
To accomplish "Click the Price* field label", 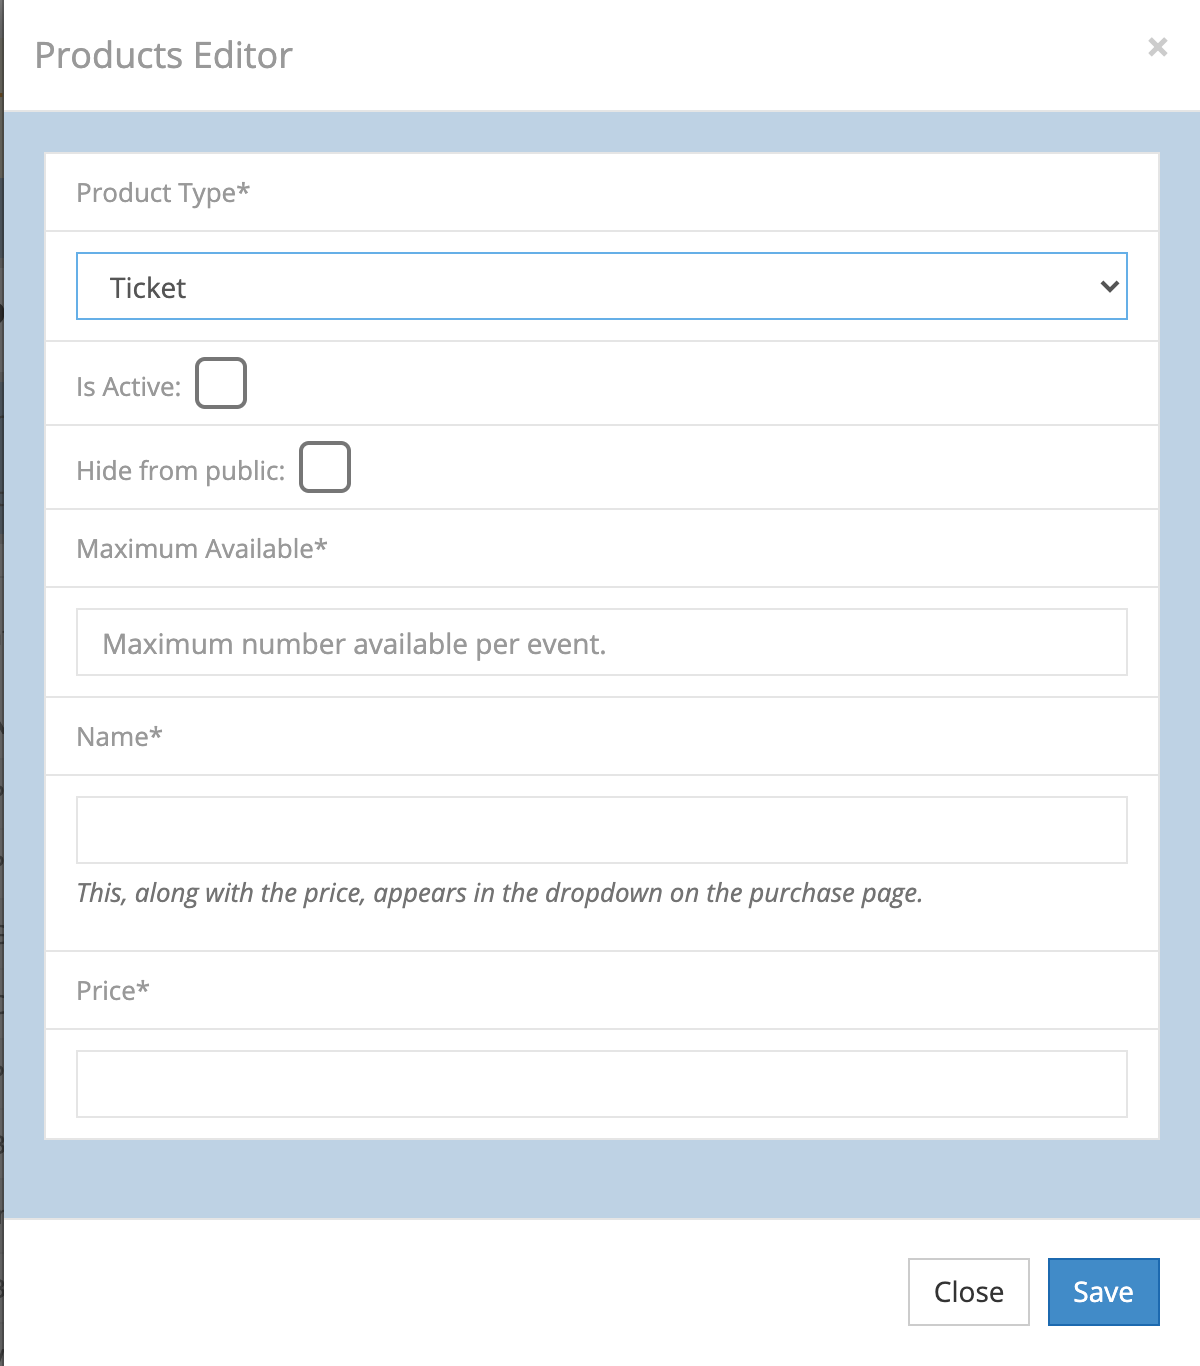I will pyautogui.click(x=113, y=991).
